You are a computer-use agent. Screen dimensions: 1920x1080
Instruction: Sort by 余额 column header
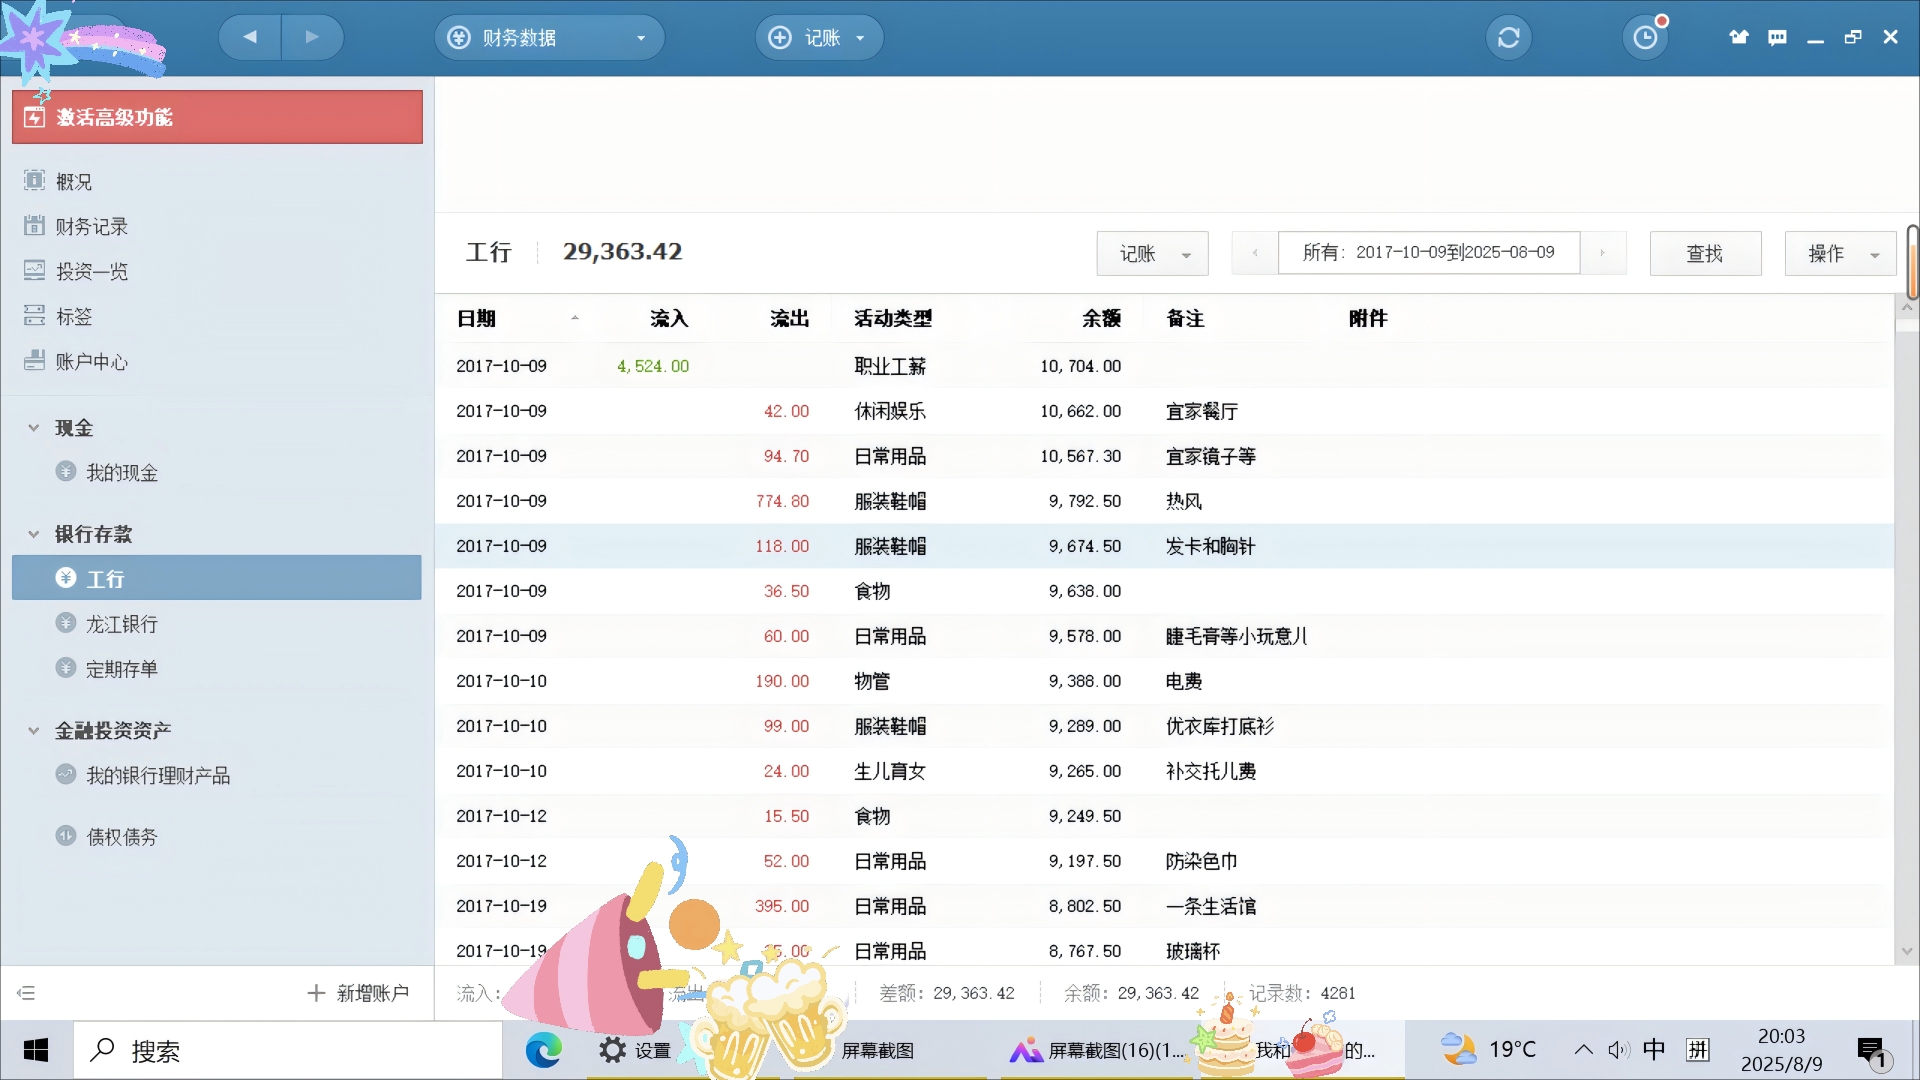click(x=1101, y=318)
